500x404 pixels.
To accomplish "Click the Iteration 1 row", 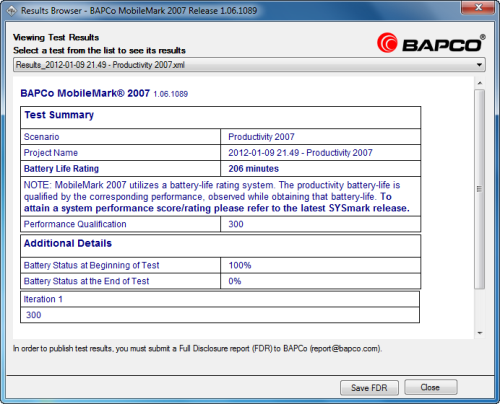I will 220,299.
